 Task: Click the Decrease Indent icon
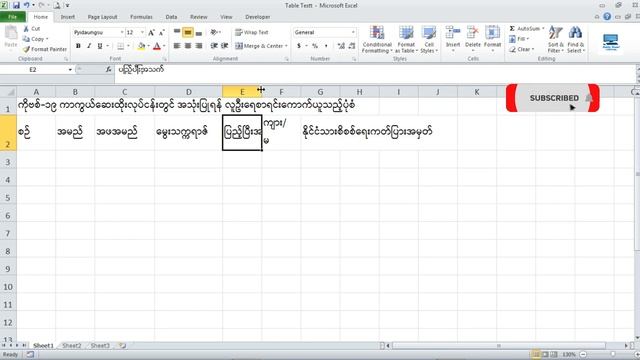tap(214, 46)
